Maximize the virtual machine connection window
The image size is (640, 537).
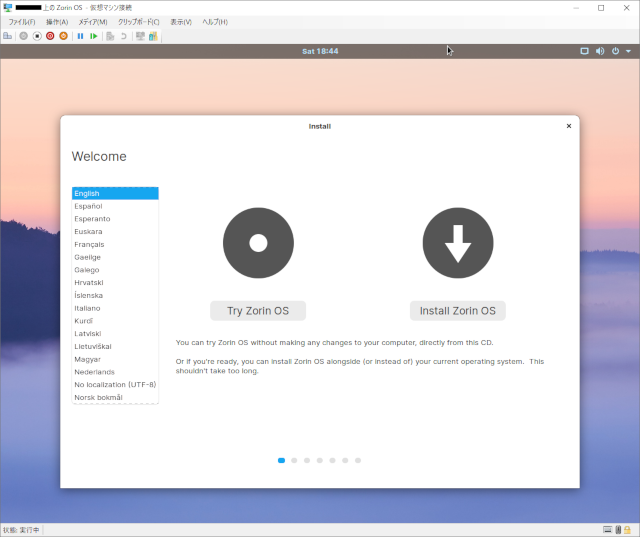pos(601,8)
